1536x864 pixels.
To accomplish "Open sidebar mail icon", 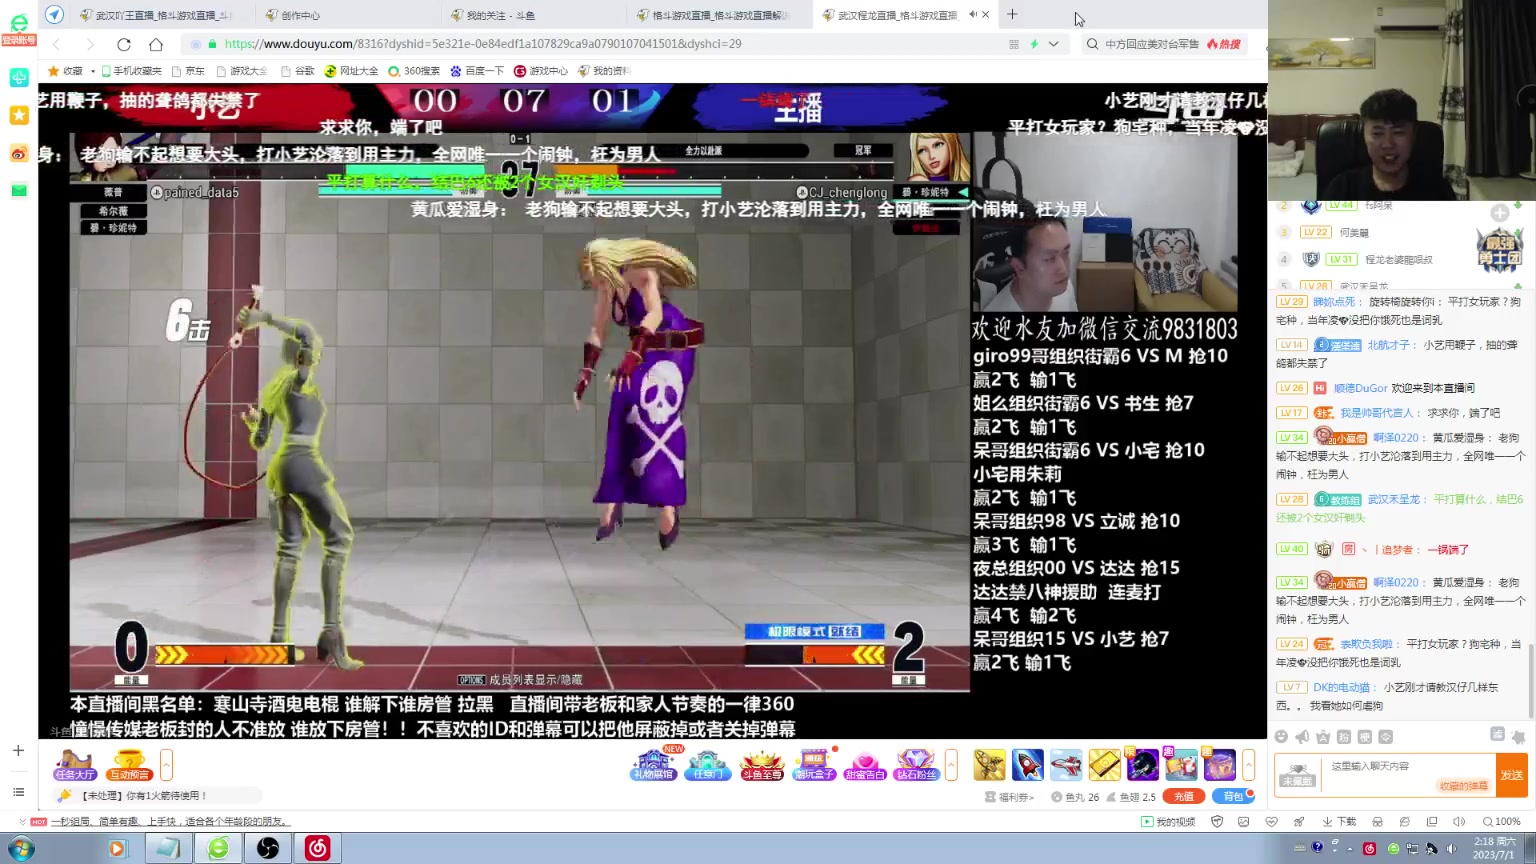I will [x=19, y=190].
